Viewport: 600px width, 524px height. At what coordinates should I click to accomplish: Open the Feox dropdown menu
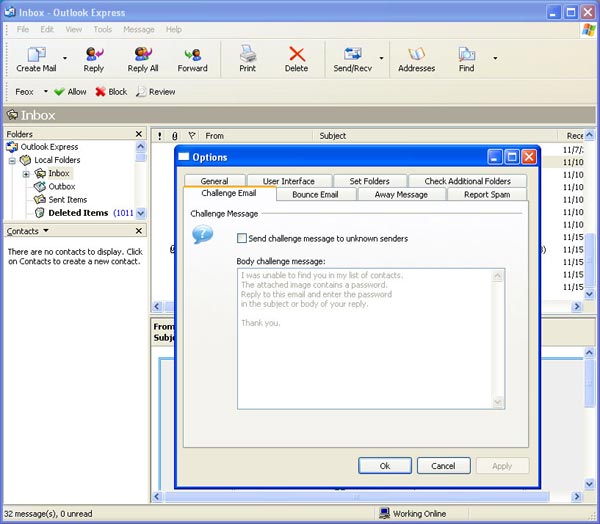[x=46, y=91]
